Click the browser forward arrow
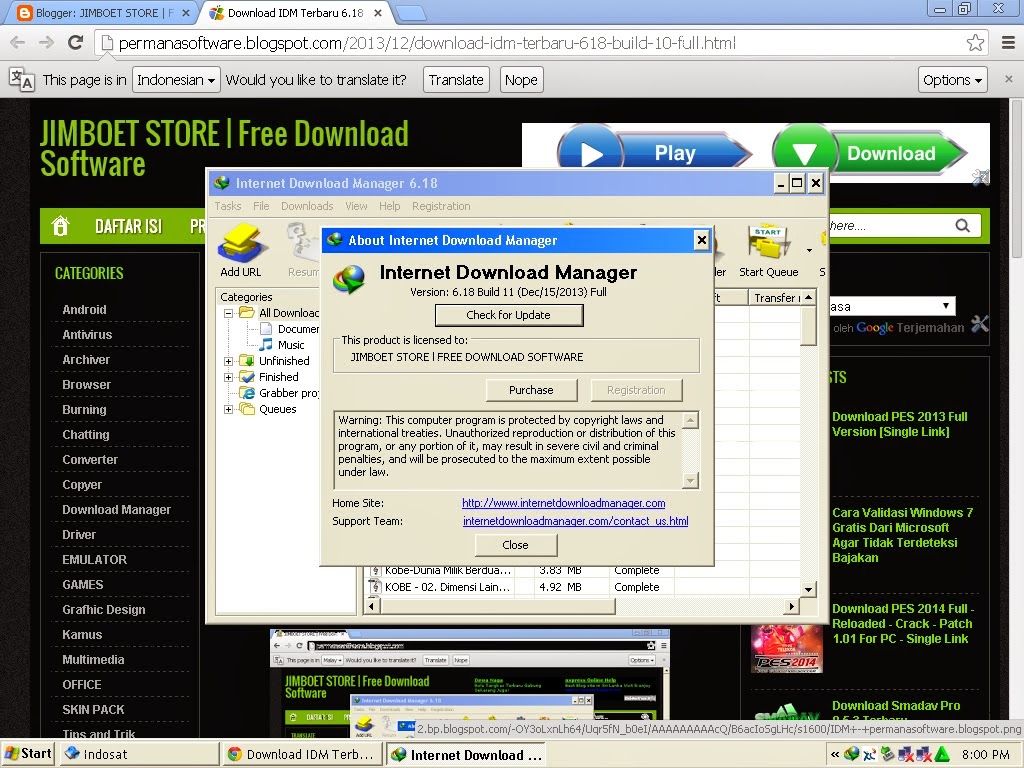This screenshot has height=768, width=1024. click(46, 43)
